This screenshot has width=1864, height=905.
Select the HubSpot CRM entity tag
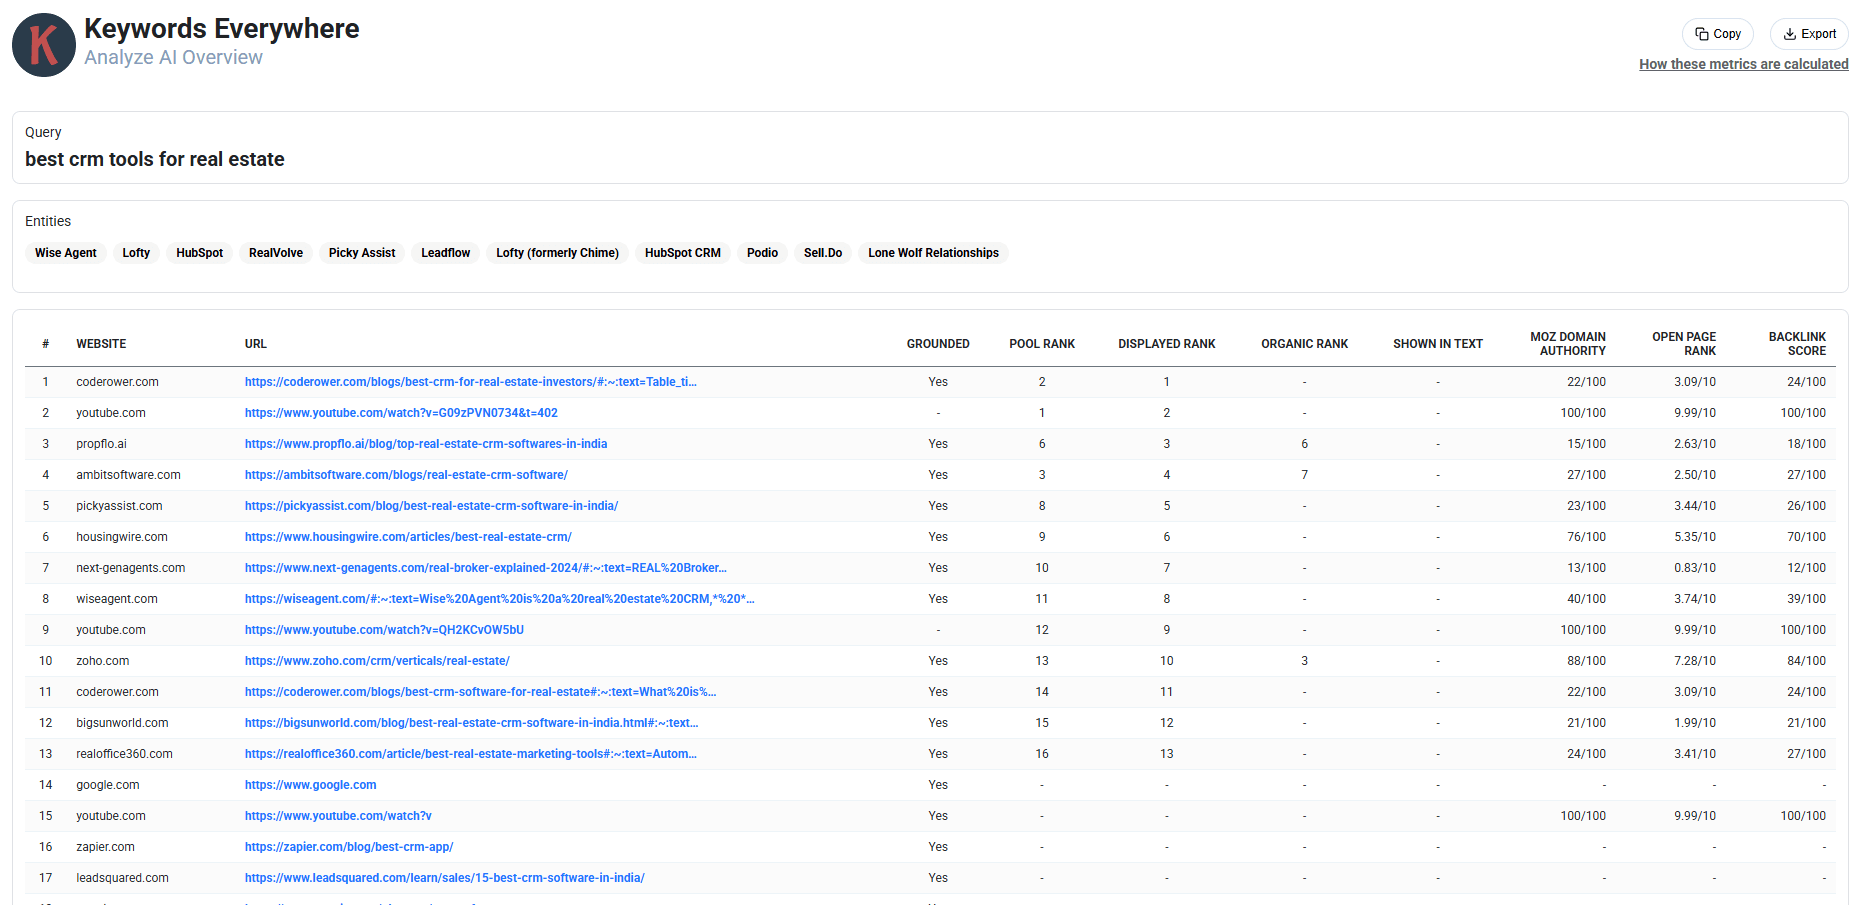[x=682, y=253]
